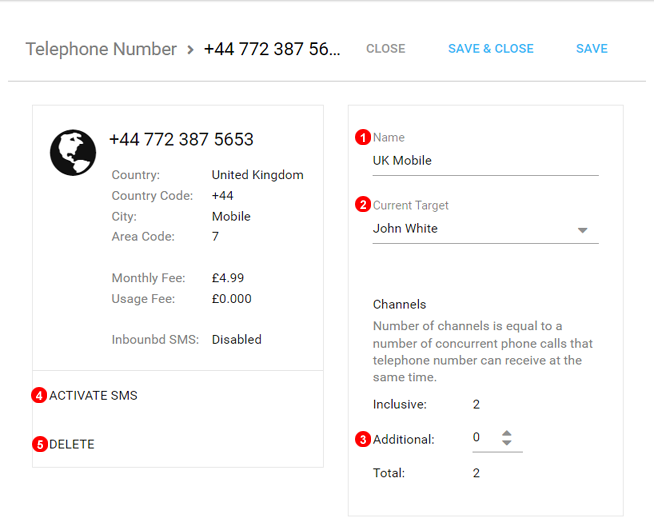Viewport: 654px width, 530px height.
Task: Click the +44 772 387 5653 card heading
Action: point(181,140)
